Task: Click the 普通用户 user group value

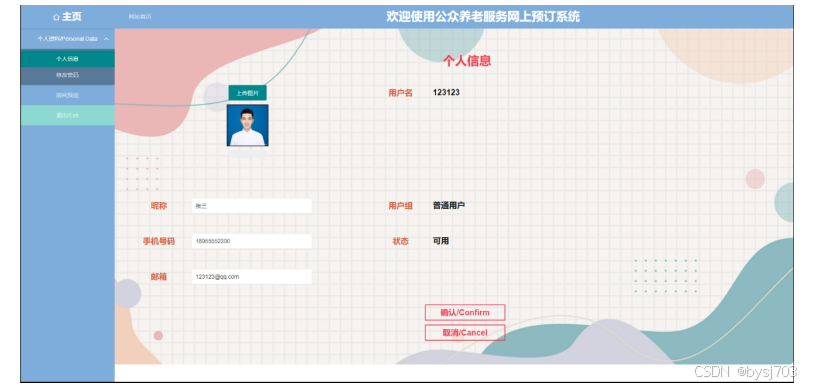Action: click(x=449, y=205)
